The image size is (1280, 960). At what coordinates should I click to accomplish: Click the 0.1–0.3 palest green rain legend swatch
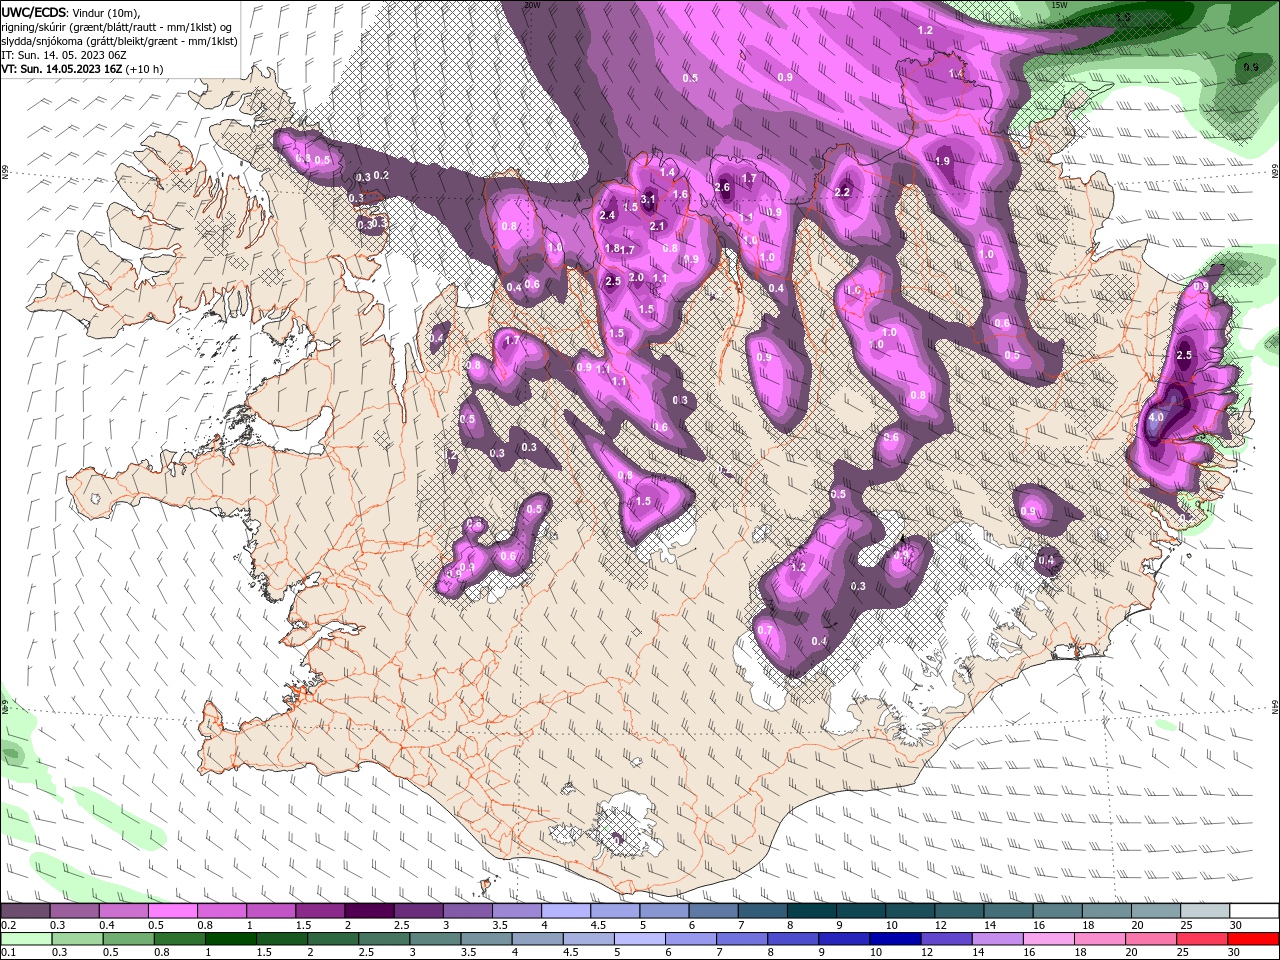coord(28,939)
